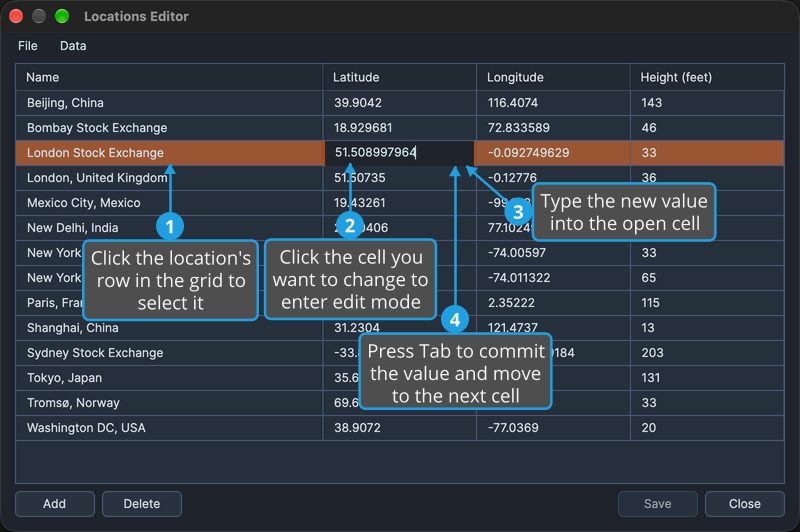800x532 pixels.
Task: Click the Close button
Action: click(x=745, y=504)
